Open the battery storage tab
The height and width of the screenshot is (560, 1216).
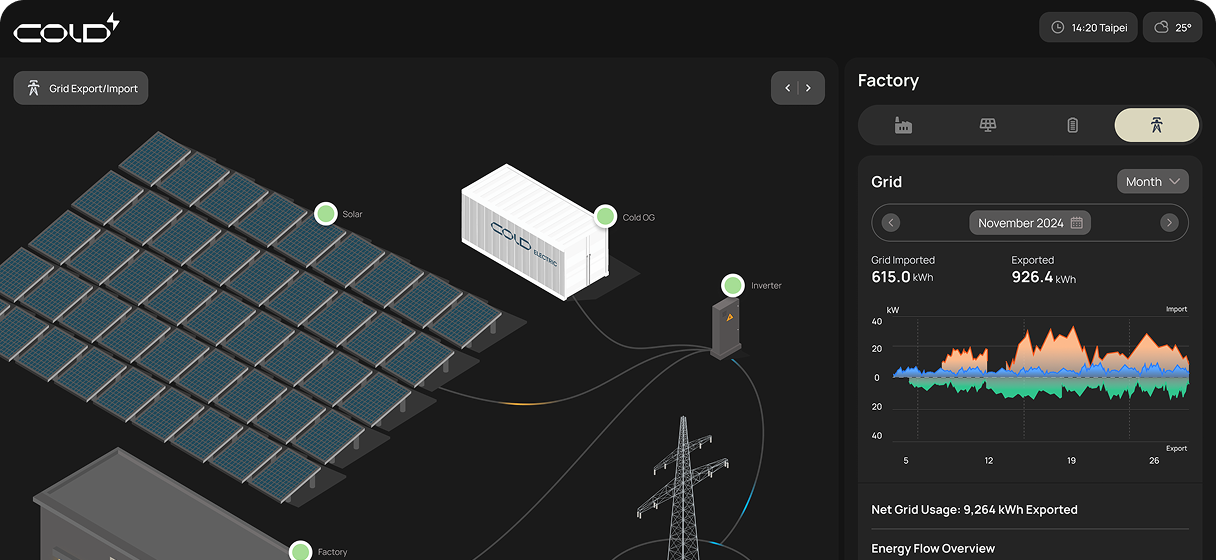tap(1072, 125)
